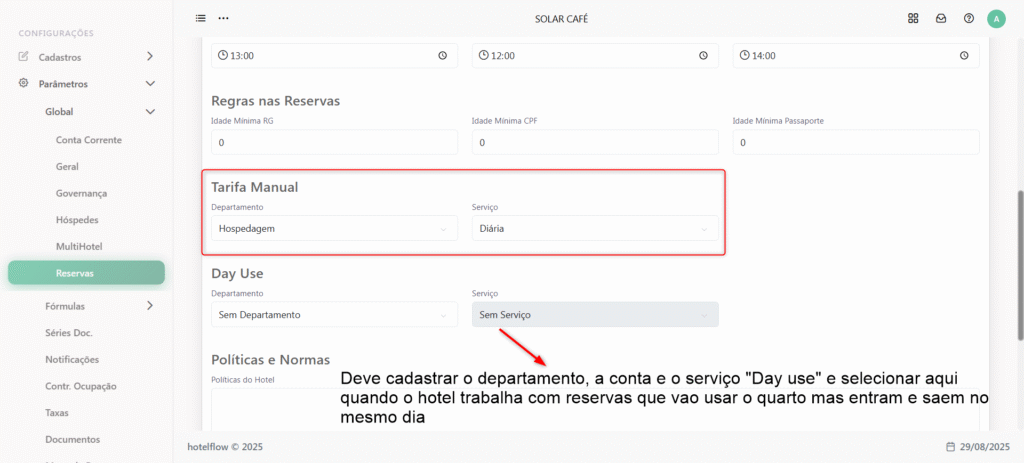Go to Conta Corrente settings

tap(89, 140)
